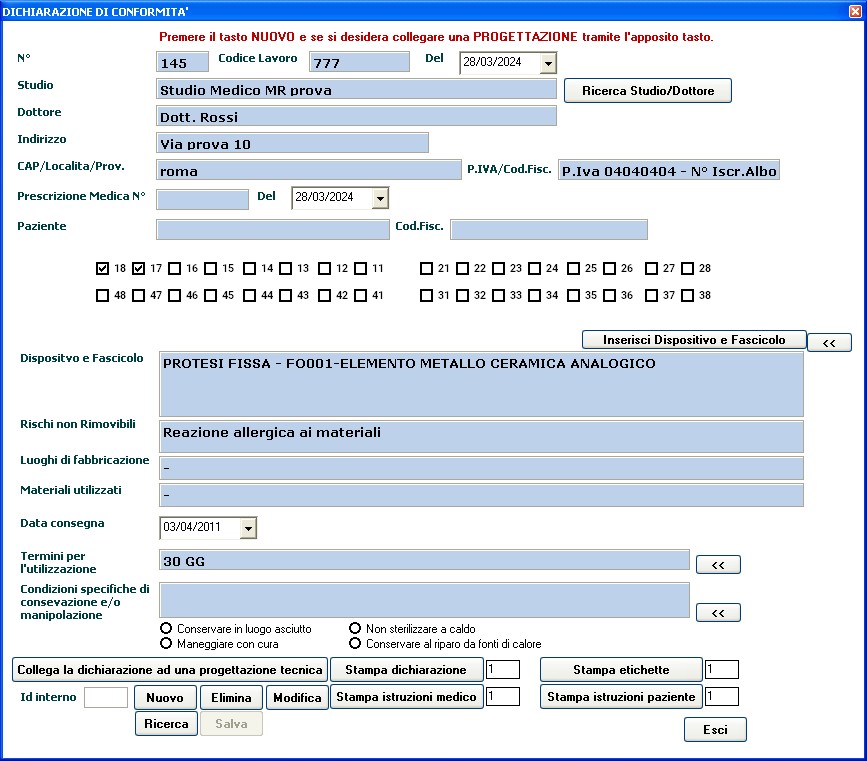The height and width of the screenshot is (761, 867).
Task: Check tooth 18 checkbox
Action: click(x=102, y=269)
